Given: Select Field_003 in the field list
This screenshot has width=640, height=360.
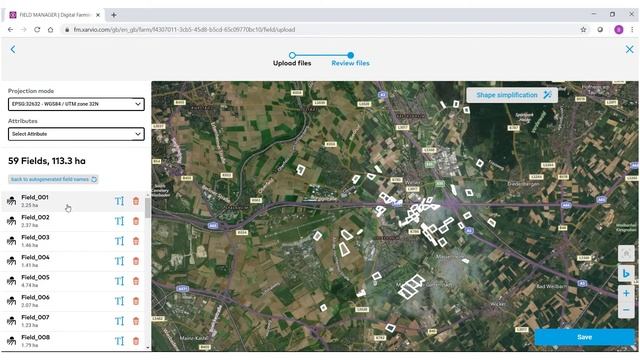Looking at the screenshot, I should [73, 241].
